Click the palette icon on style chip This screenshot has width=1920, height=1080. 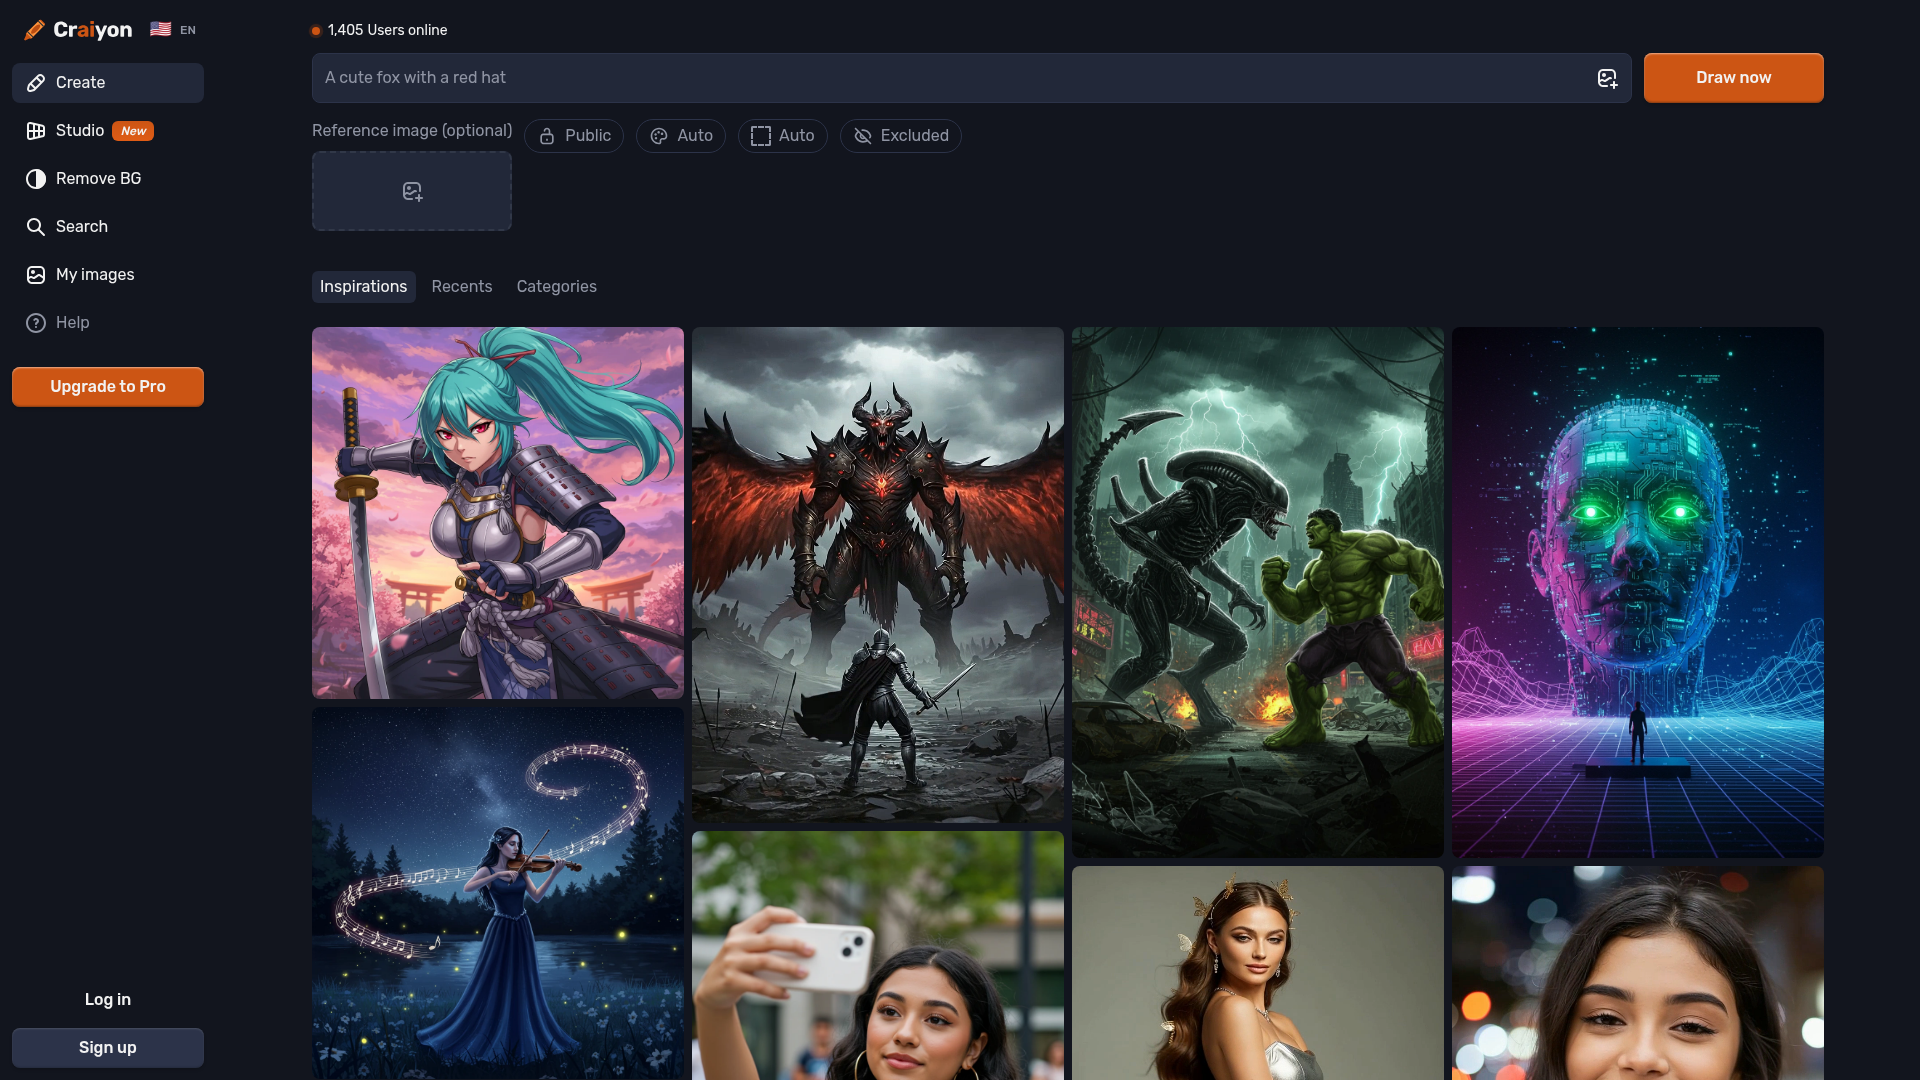(x=659, y=136)
